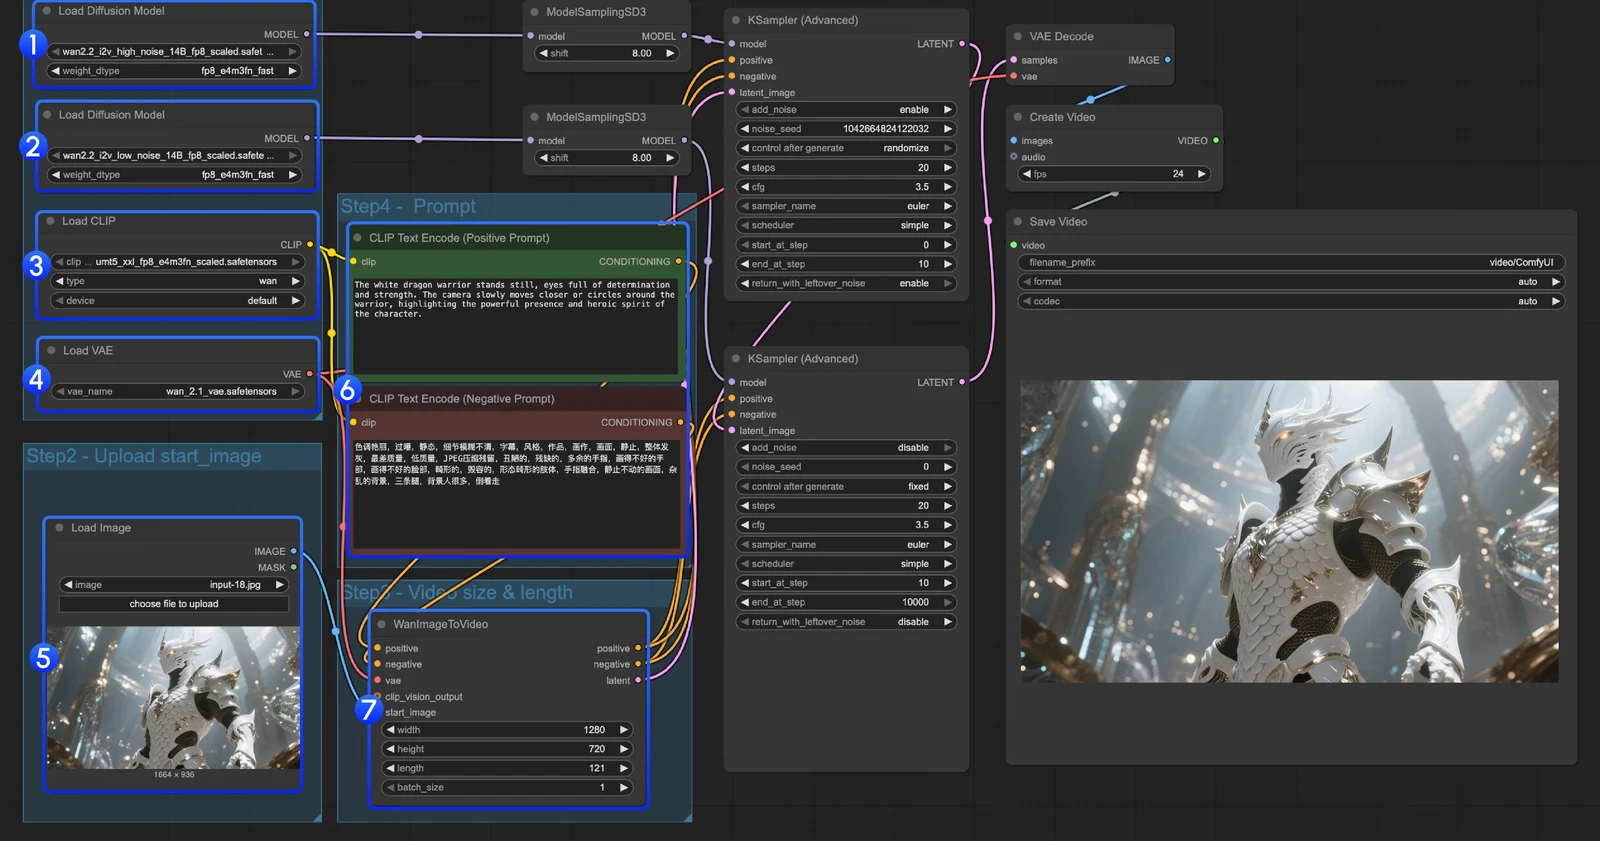Click the width 1280 value field
The image size is (1600, 841).
click(x=507, y=730)
